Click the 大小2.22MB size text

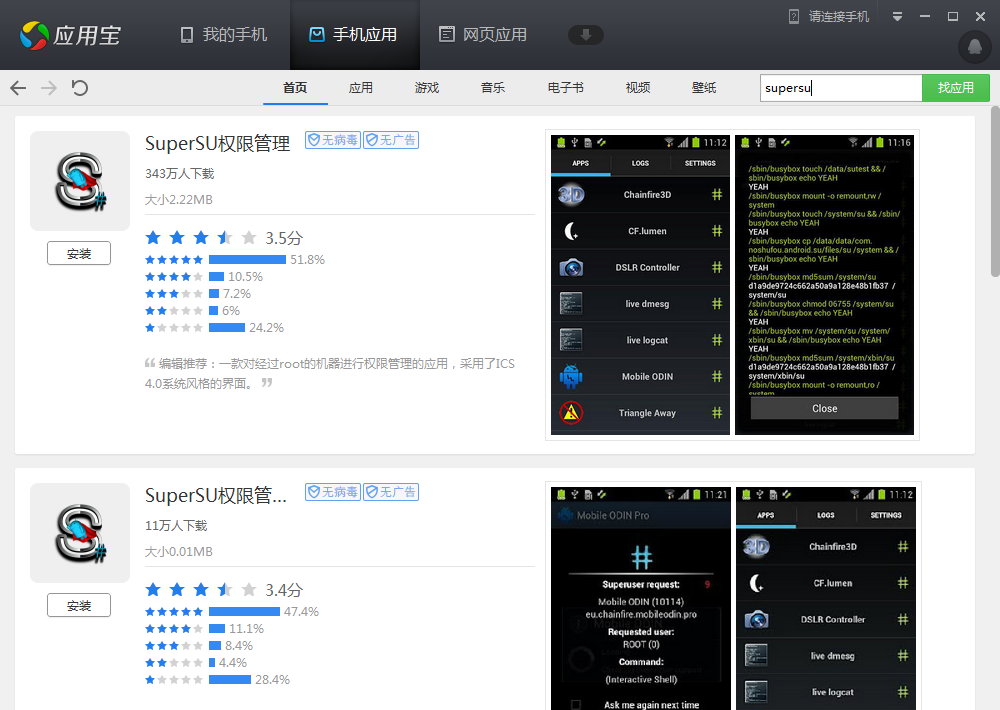[x=179, y=200]
